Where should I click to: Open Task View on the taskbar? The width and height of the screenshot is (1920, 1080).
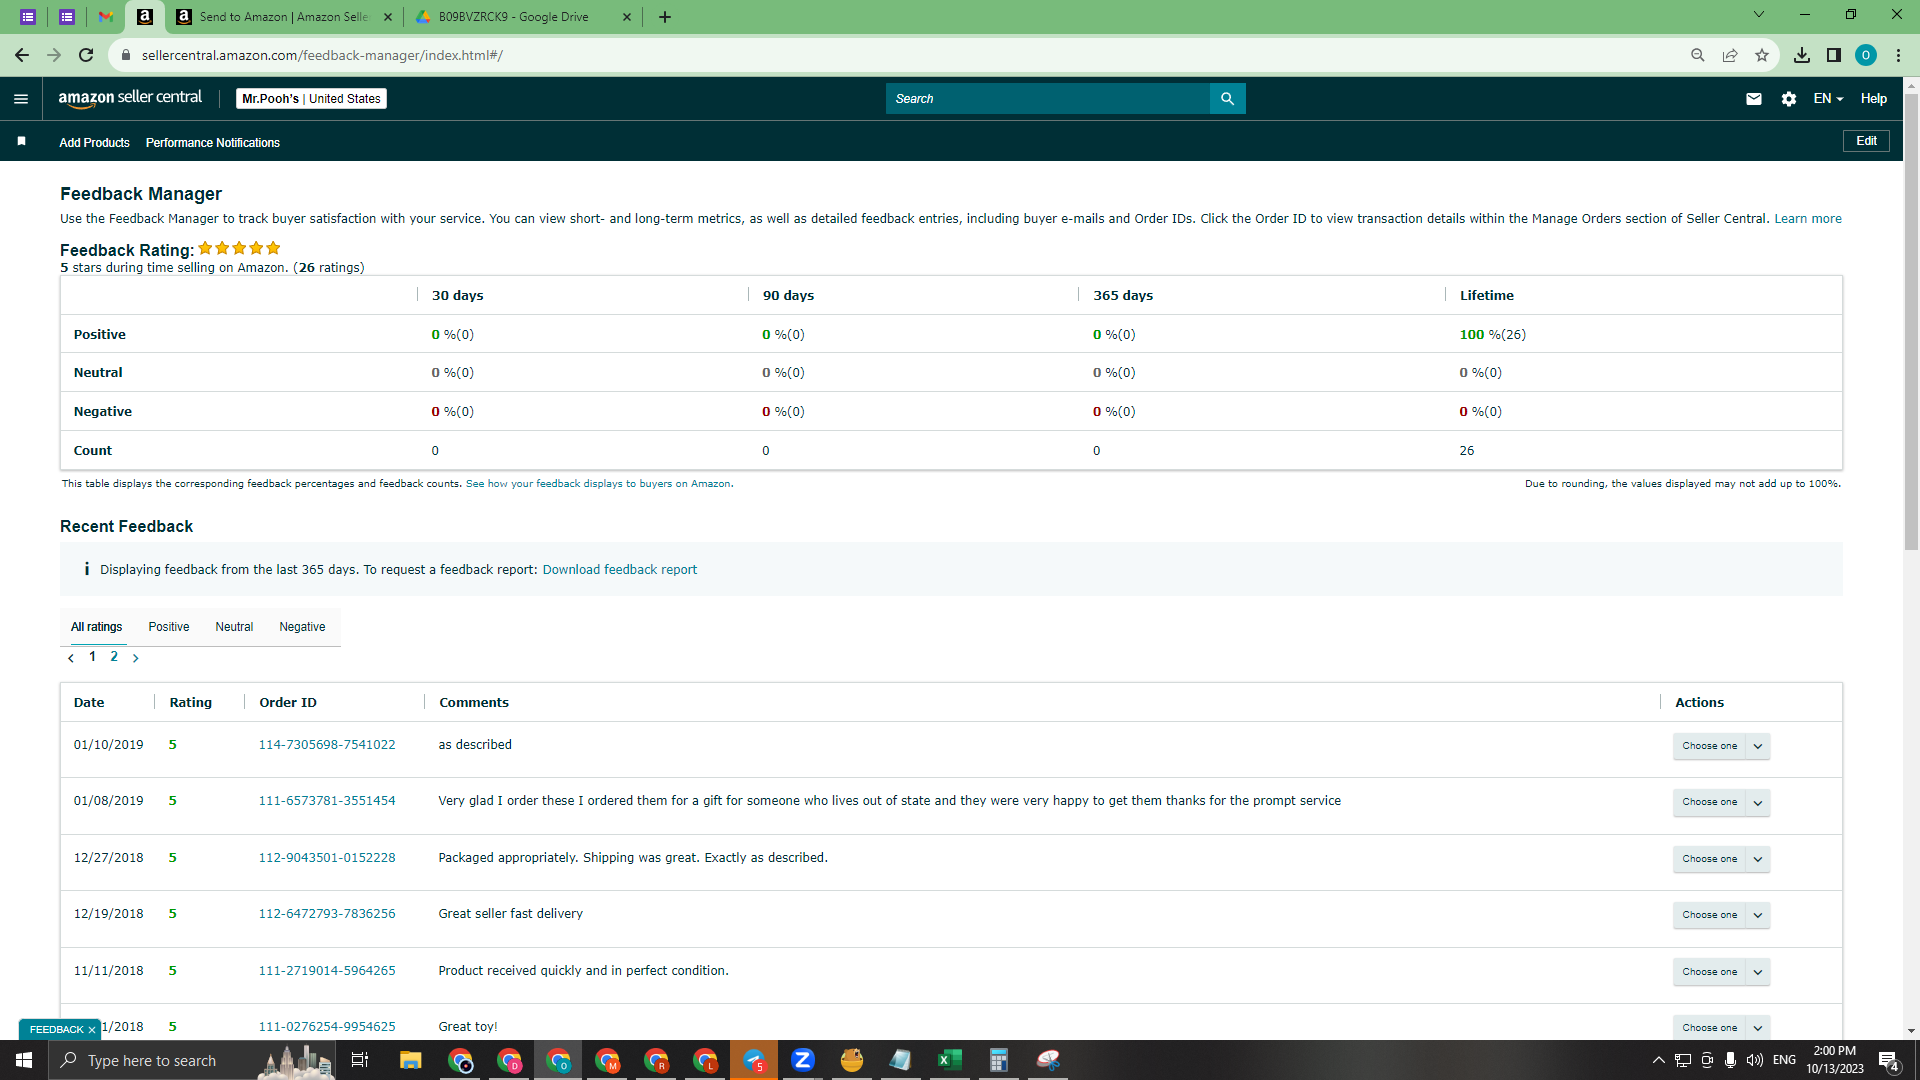click(360, 1060)
